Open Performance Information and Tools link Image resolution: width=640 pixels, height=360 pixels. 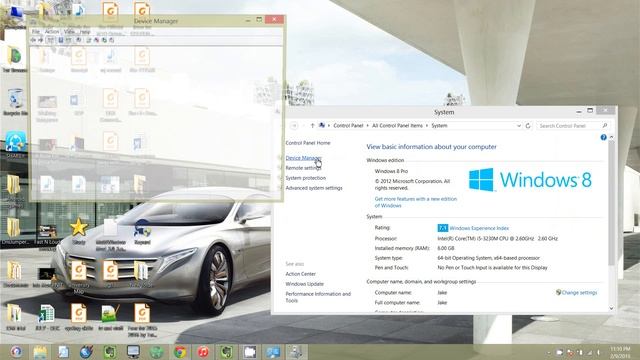point(318,297)
